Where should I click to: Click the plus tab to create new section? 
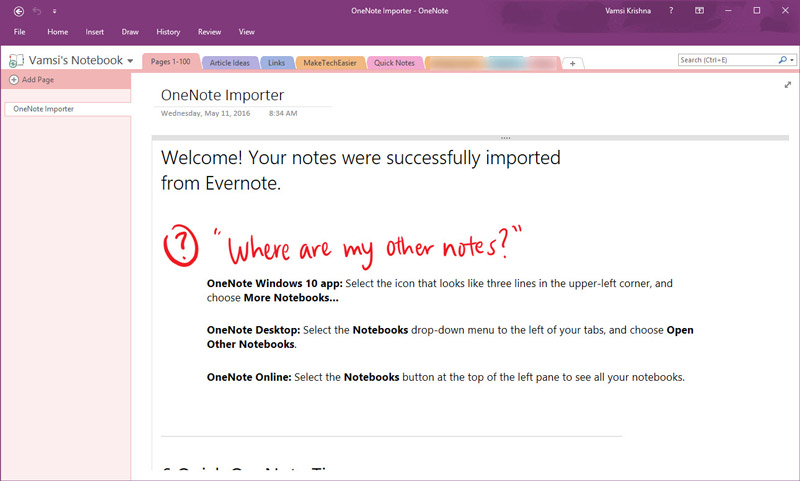(572, 63)
